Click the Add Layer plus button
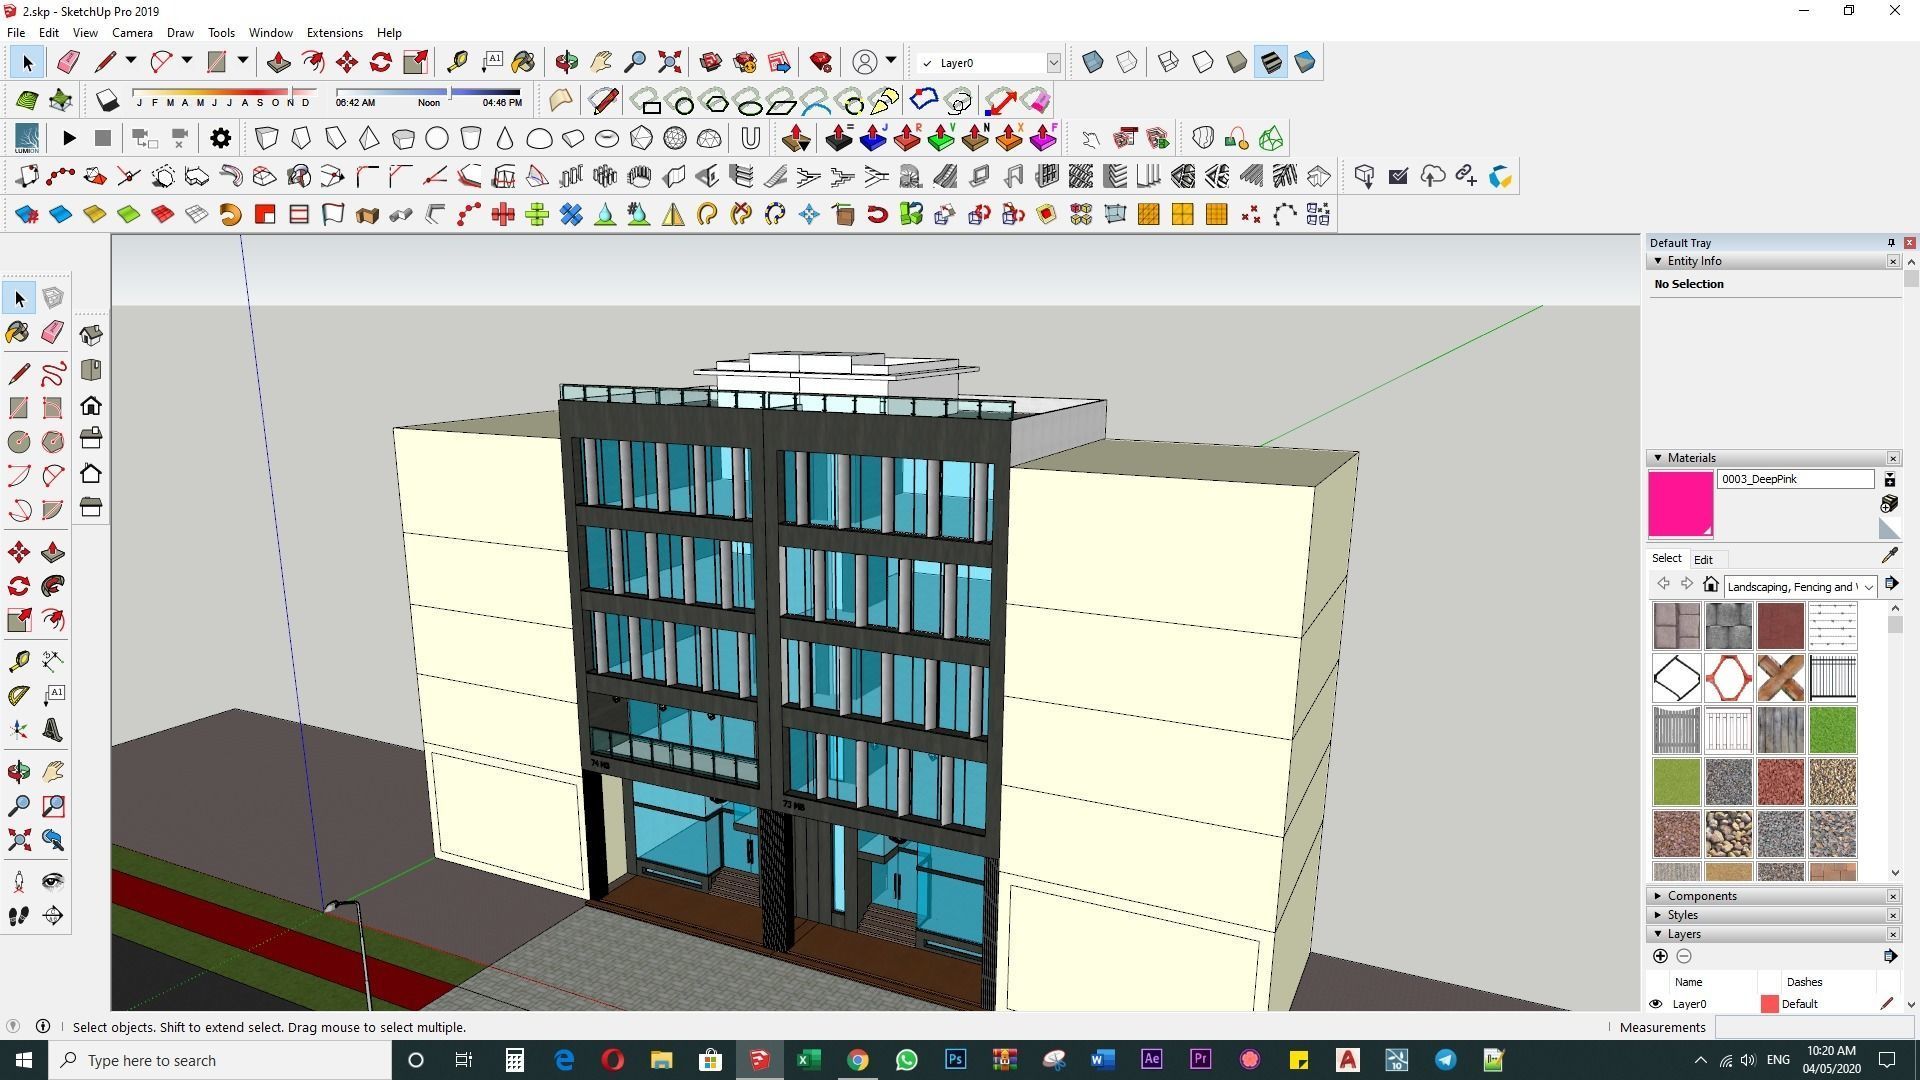 coord(1660,957)
